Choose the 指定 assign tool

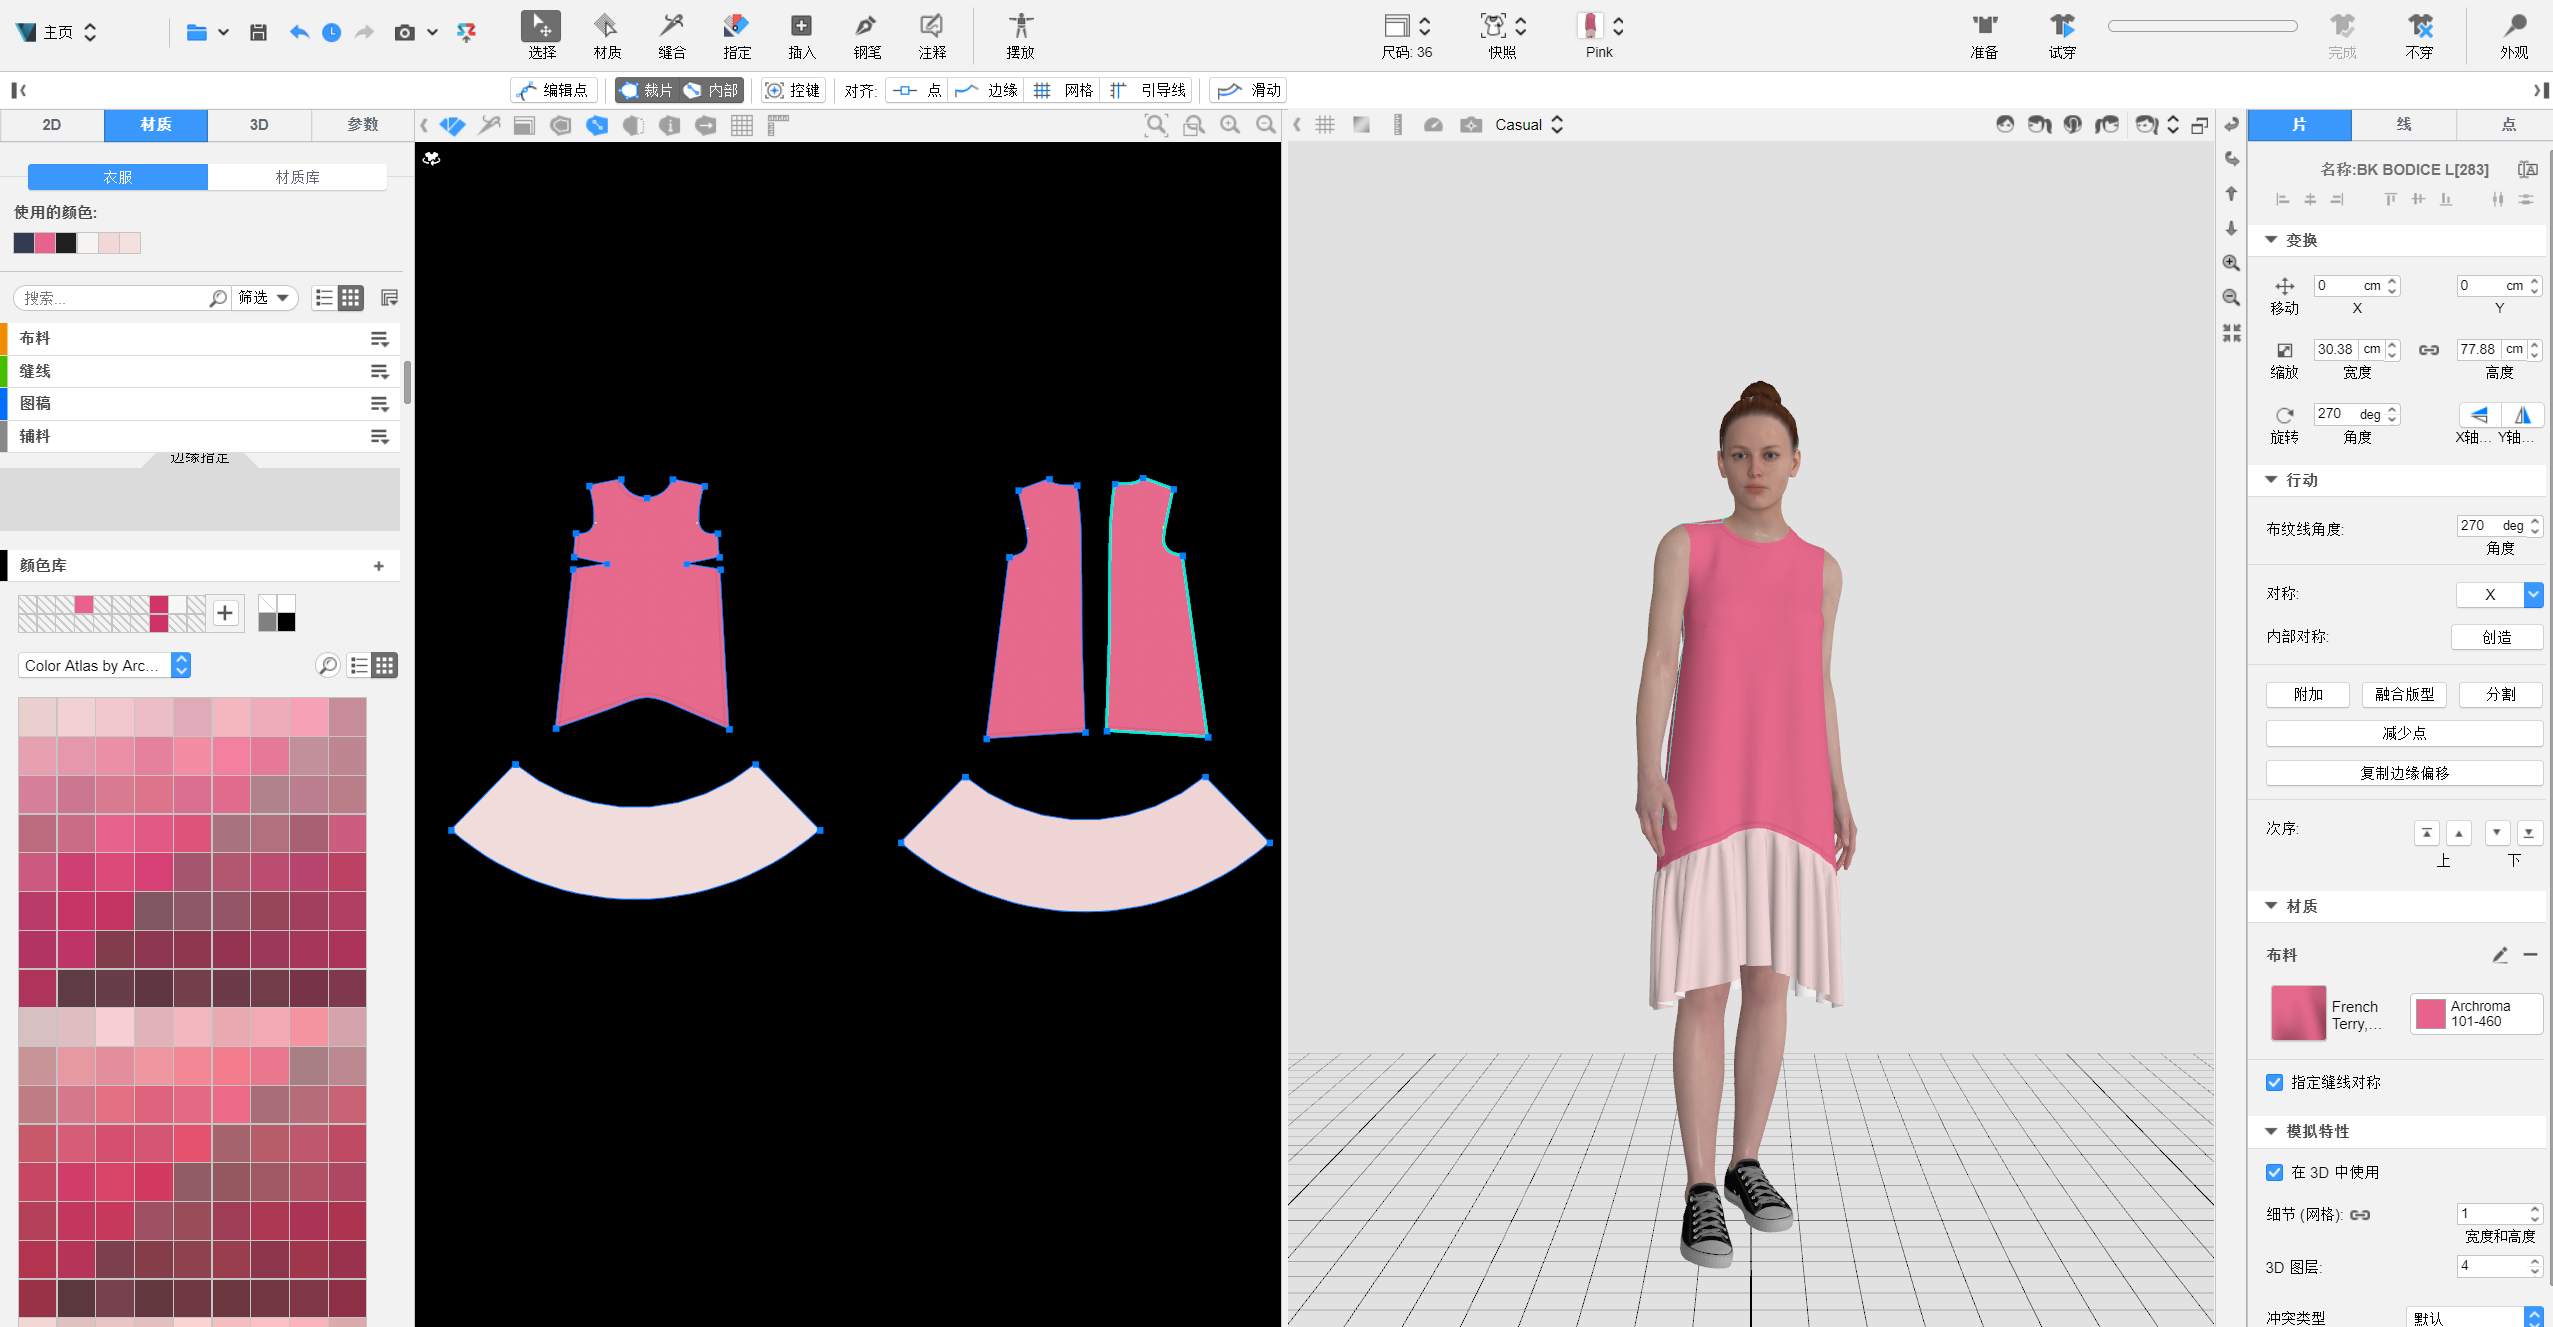736,35
